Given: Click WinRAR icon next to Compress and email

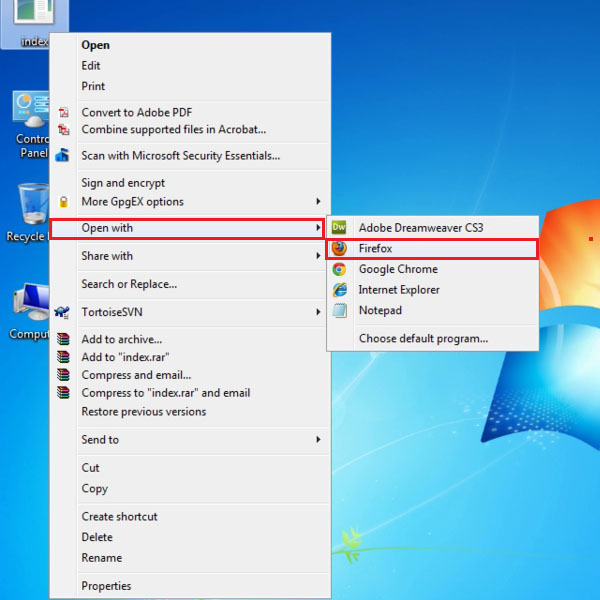Looking at the screenshot, I should click(63, 375).
